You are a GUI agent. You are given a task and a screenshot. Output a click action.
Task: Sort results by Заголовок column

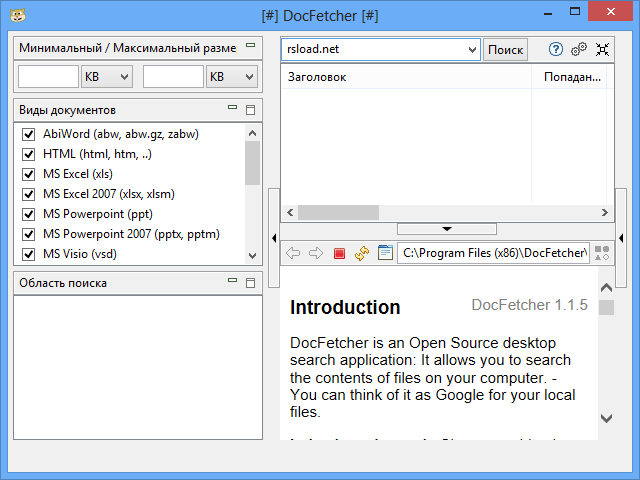407,77
